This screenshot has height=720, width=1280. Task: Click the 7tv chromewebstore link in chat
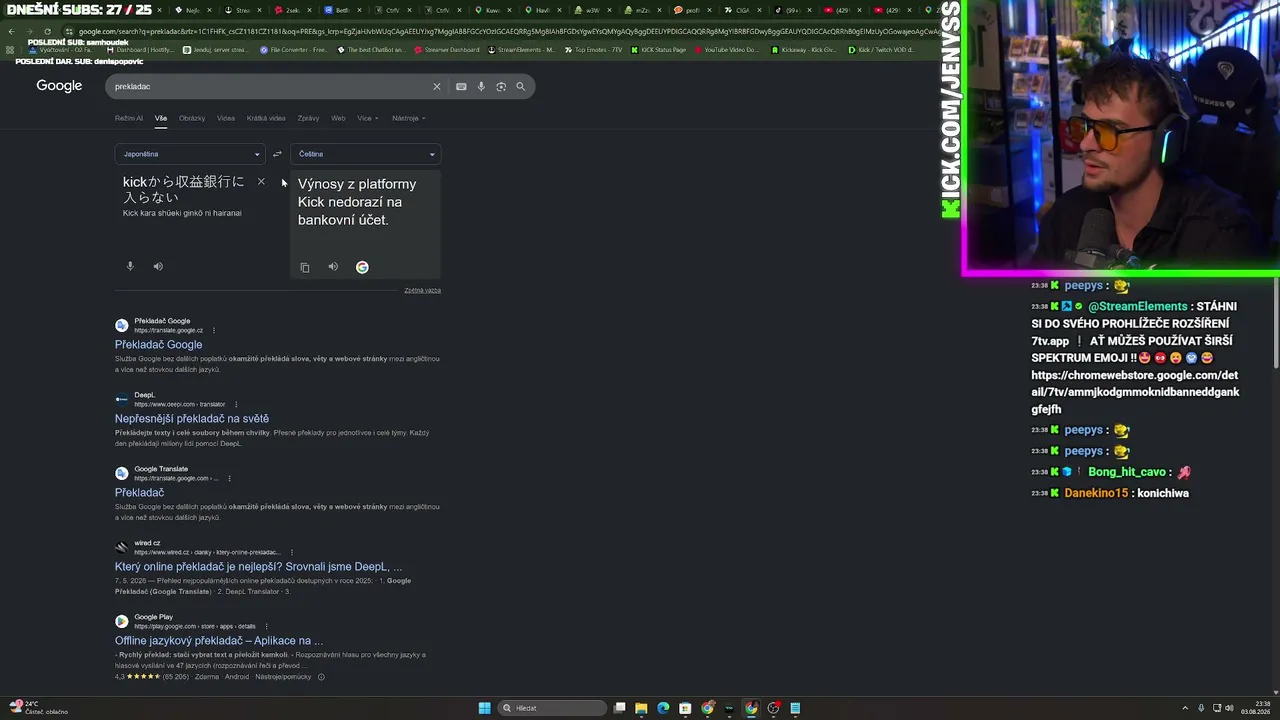click(1135, 392)
